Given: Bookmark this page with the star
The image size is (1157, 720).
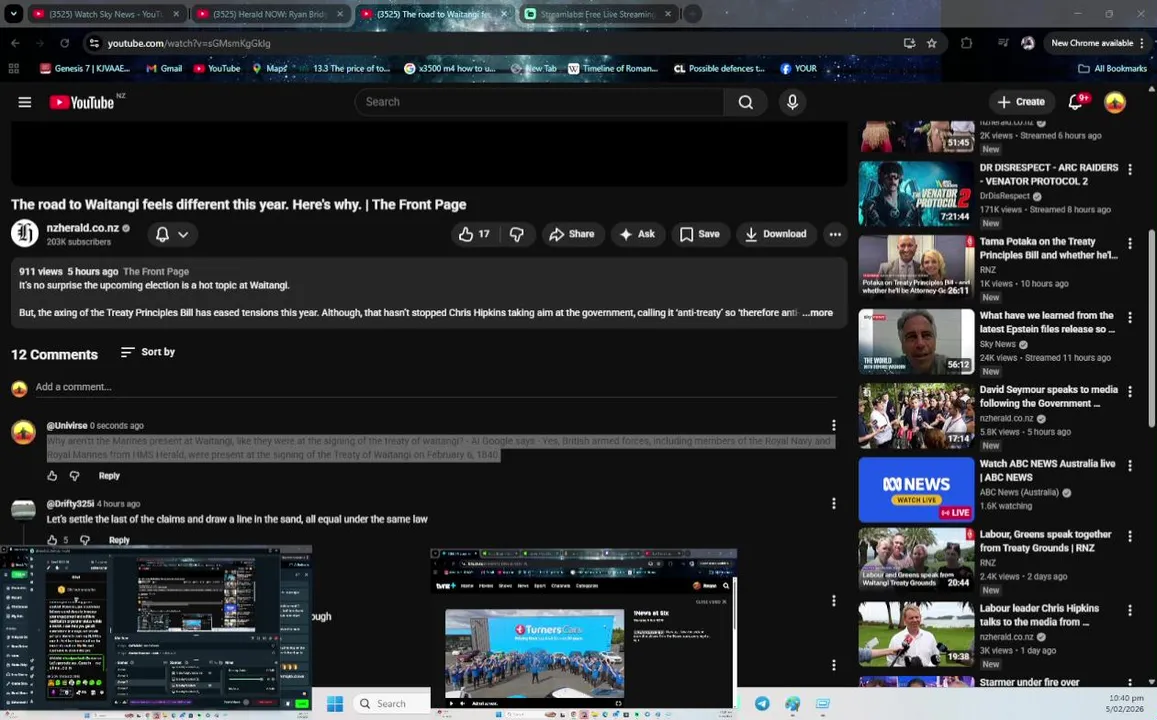Looking at the screenshot, I should pyautogui.click(x=932, y=43).
